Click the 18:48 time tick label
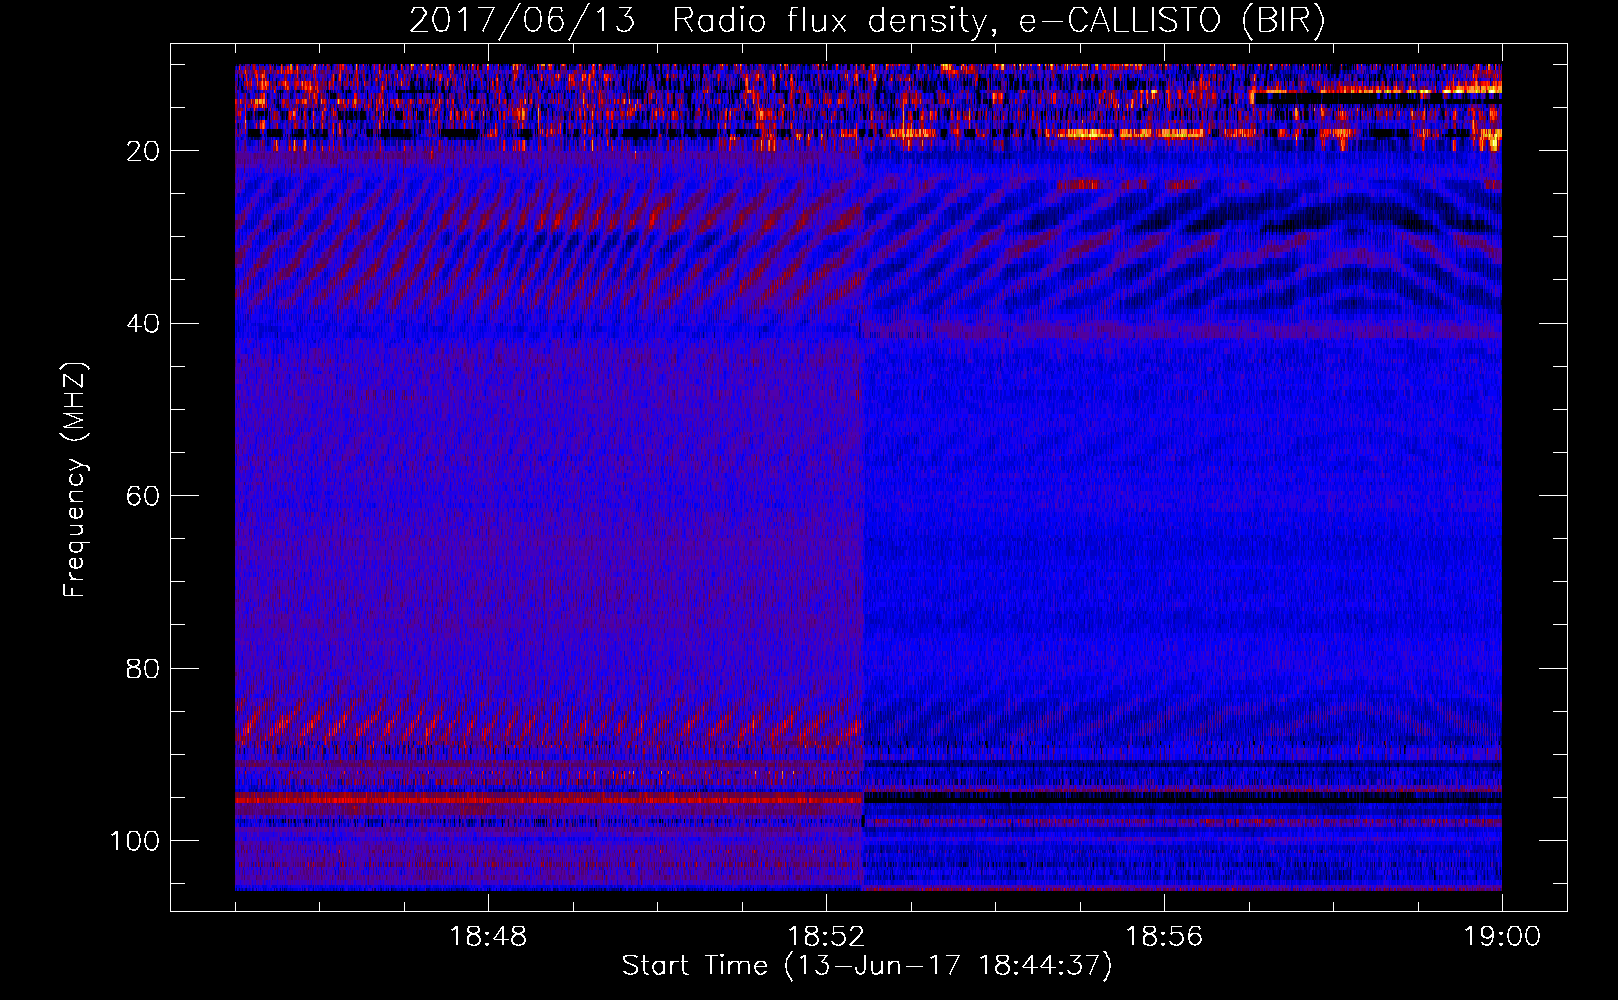The width and height of the screenshot is (1618, 1000). [488, 936]
